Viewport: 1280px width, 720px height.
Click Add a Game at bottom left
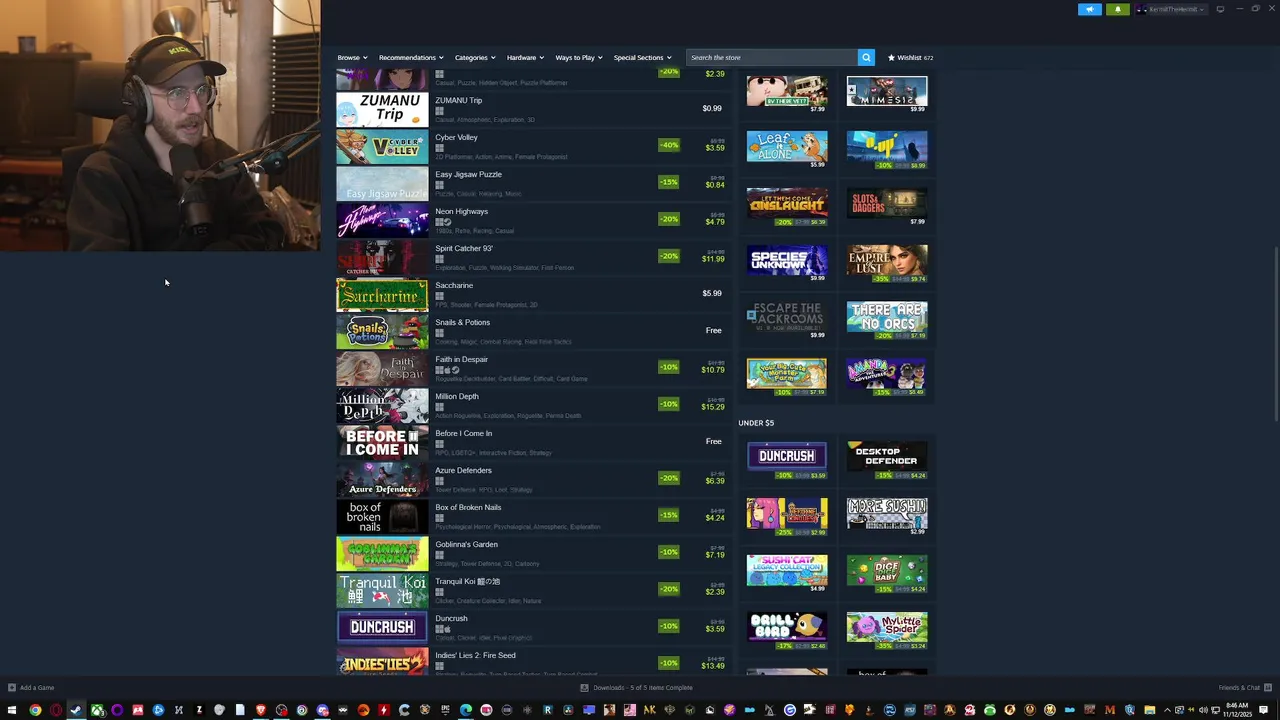pos(31,688)
